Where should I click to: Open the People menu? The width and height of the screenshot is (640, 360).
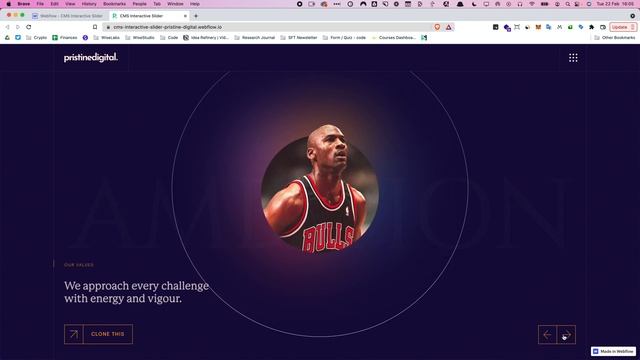click(140, 4)
